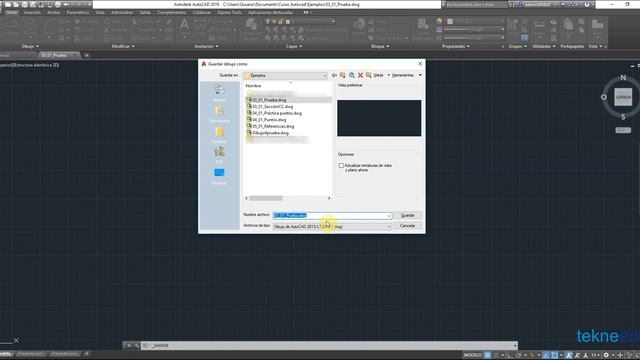Expand the Propiedades panel in ribbon
Screen dimensions: 640x360
(456, 47)
